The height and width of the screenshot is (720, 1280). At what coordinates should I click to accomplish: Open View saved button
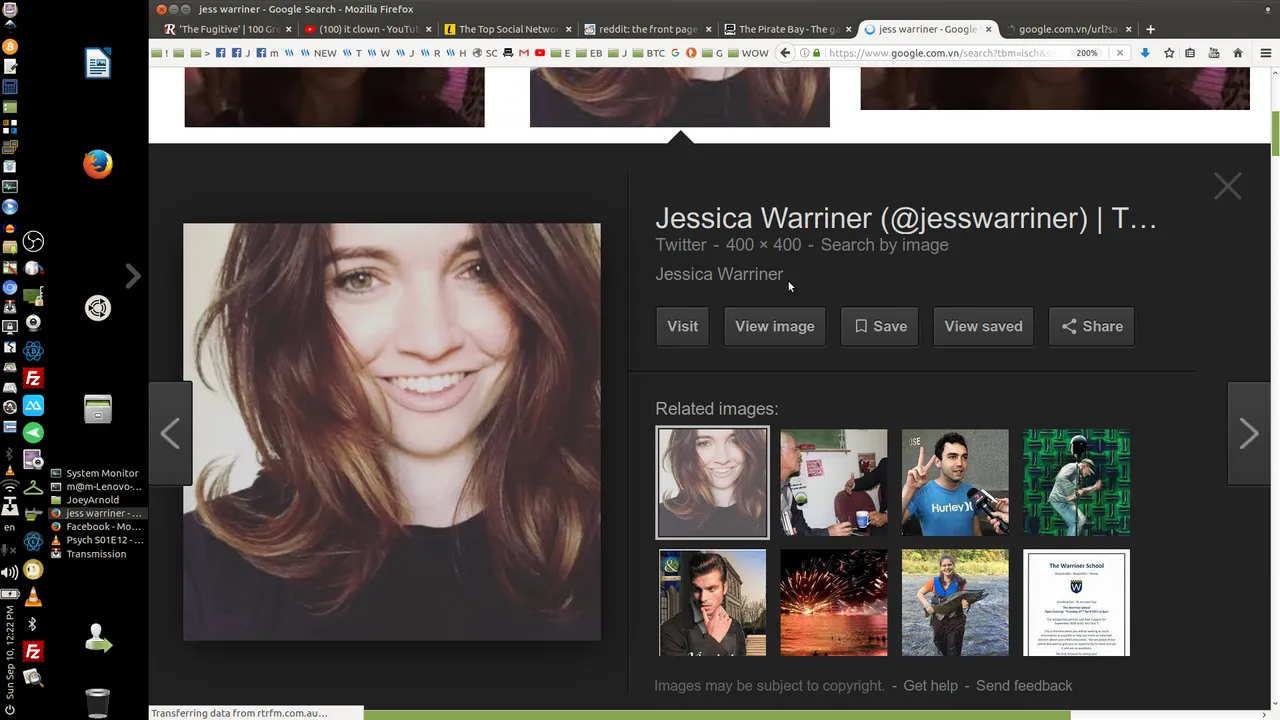[x=983, y=326]
